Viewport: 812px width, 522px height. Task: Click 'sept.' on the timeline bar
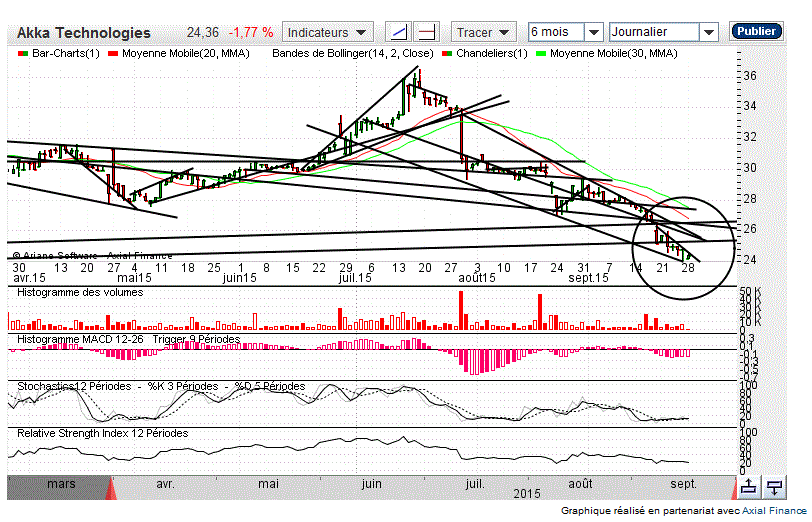click(x=684, y=484)
